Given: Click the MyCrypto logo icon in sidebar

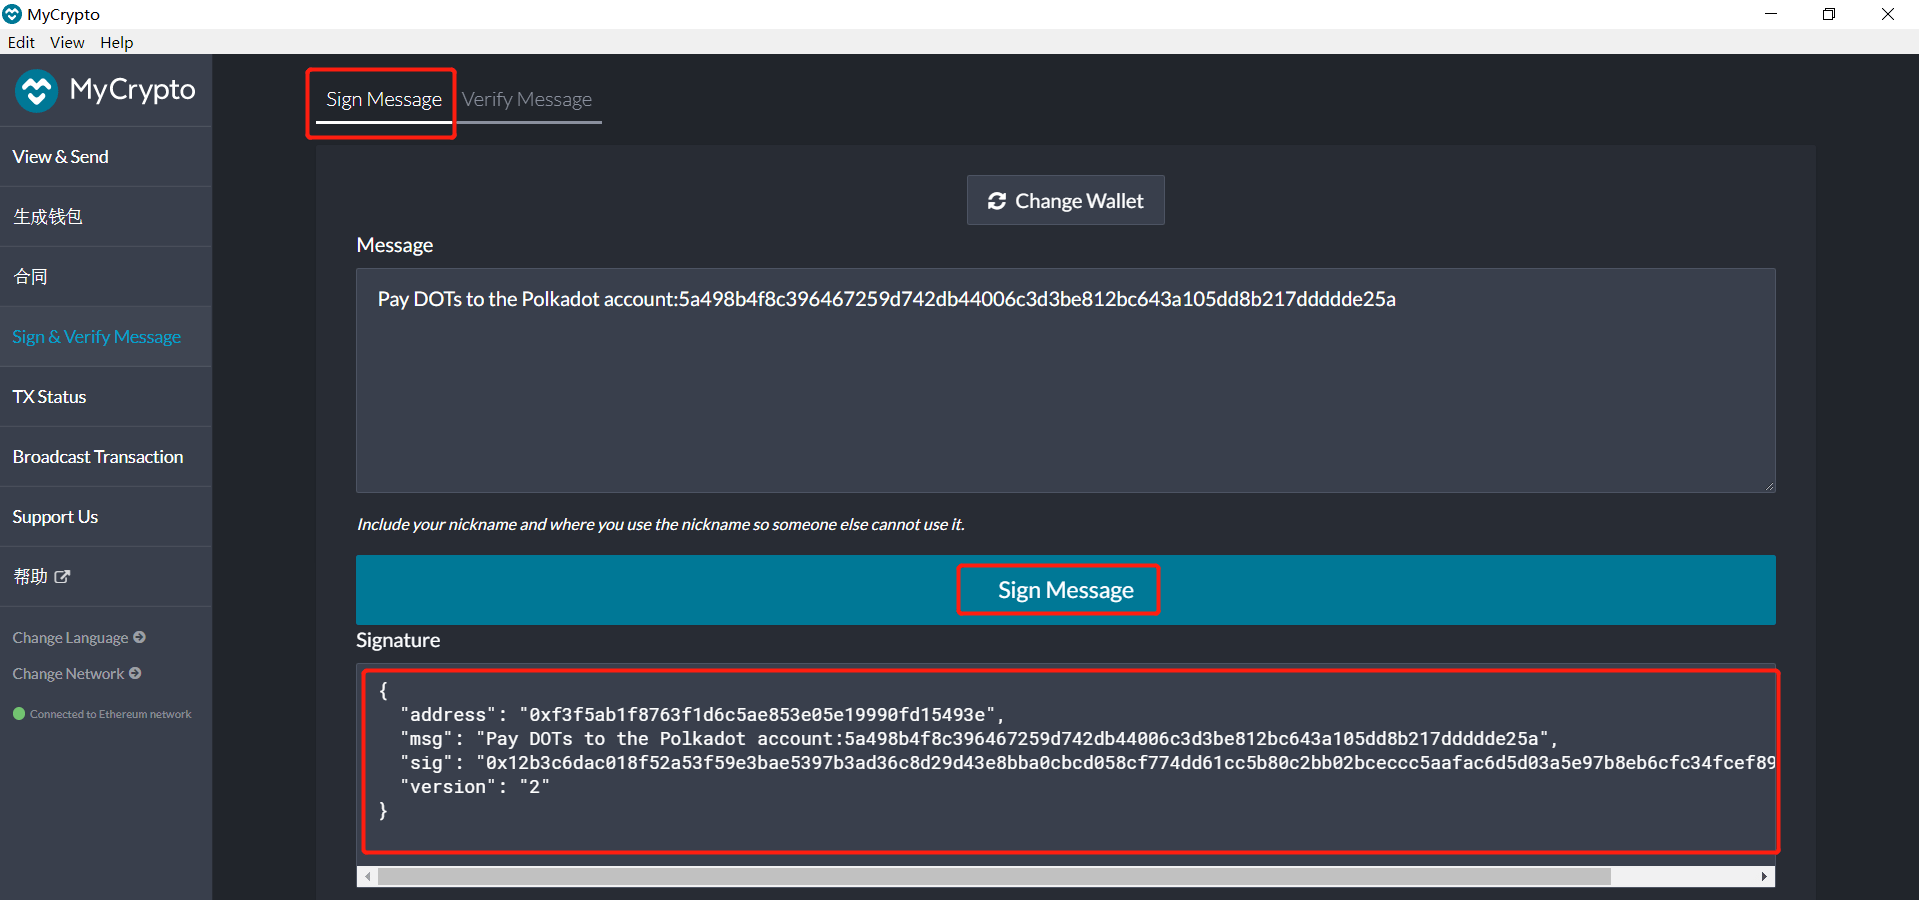Looking at the screenshot, I should click(37, 91).
